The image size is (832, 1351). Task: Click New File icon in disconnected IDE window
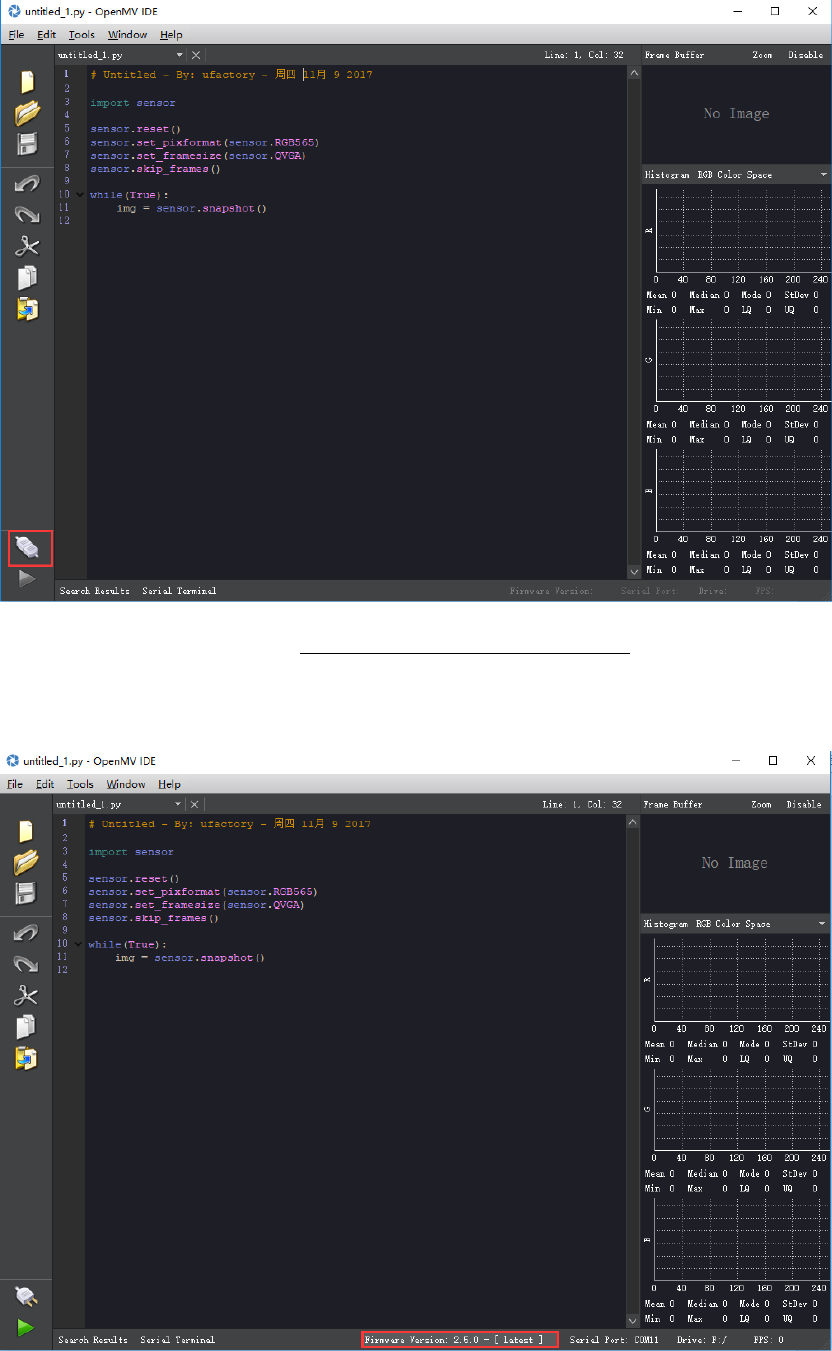pyautogui.click(x=27, y=82)
